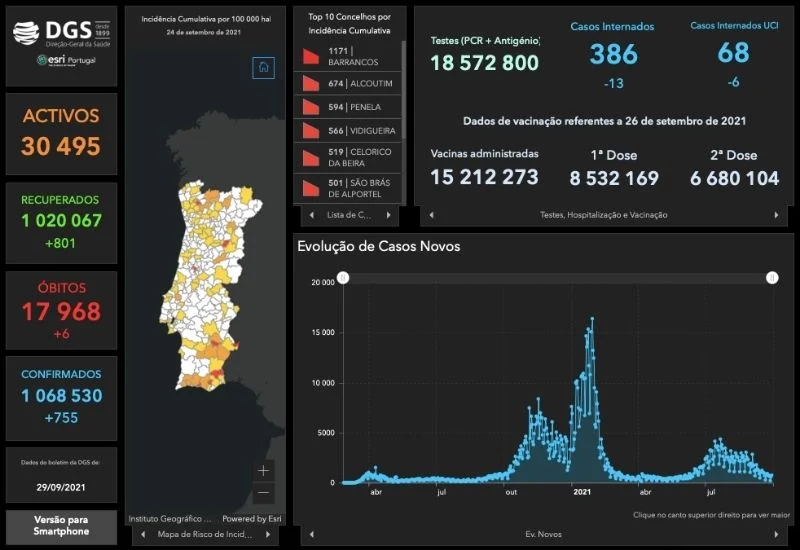Viewport: 800px width, 550px height.
Task: Click Casos Internados value 386
Action: (x=613, y=54)
